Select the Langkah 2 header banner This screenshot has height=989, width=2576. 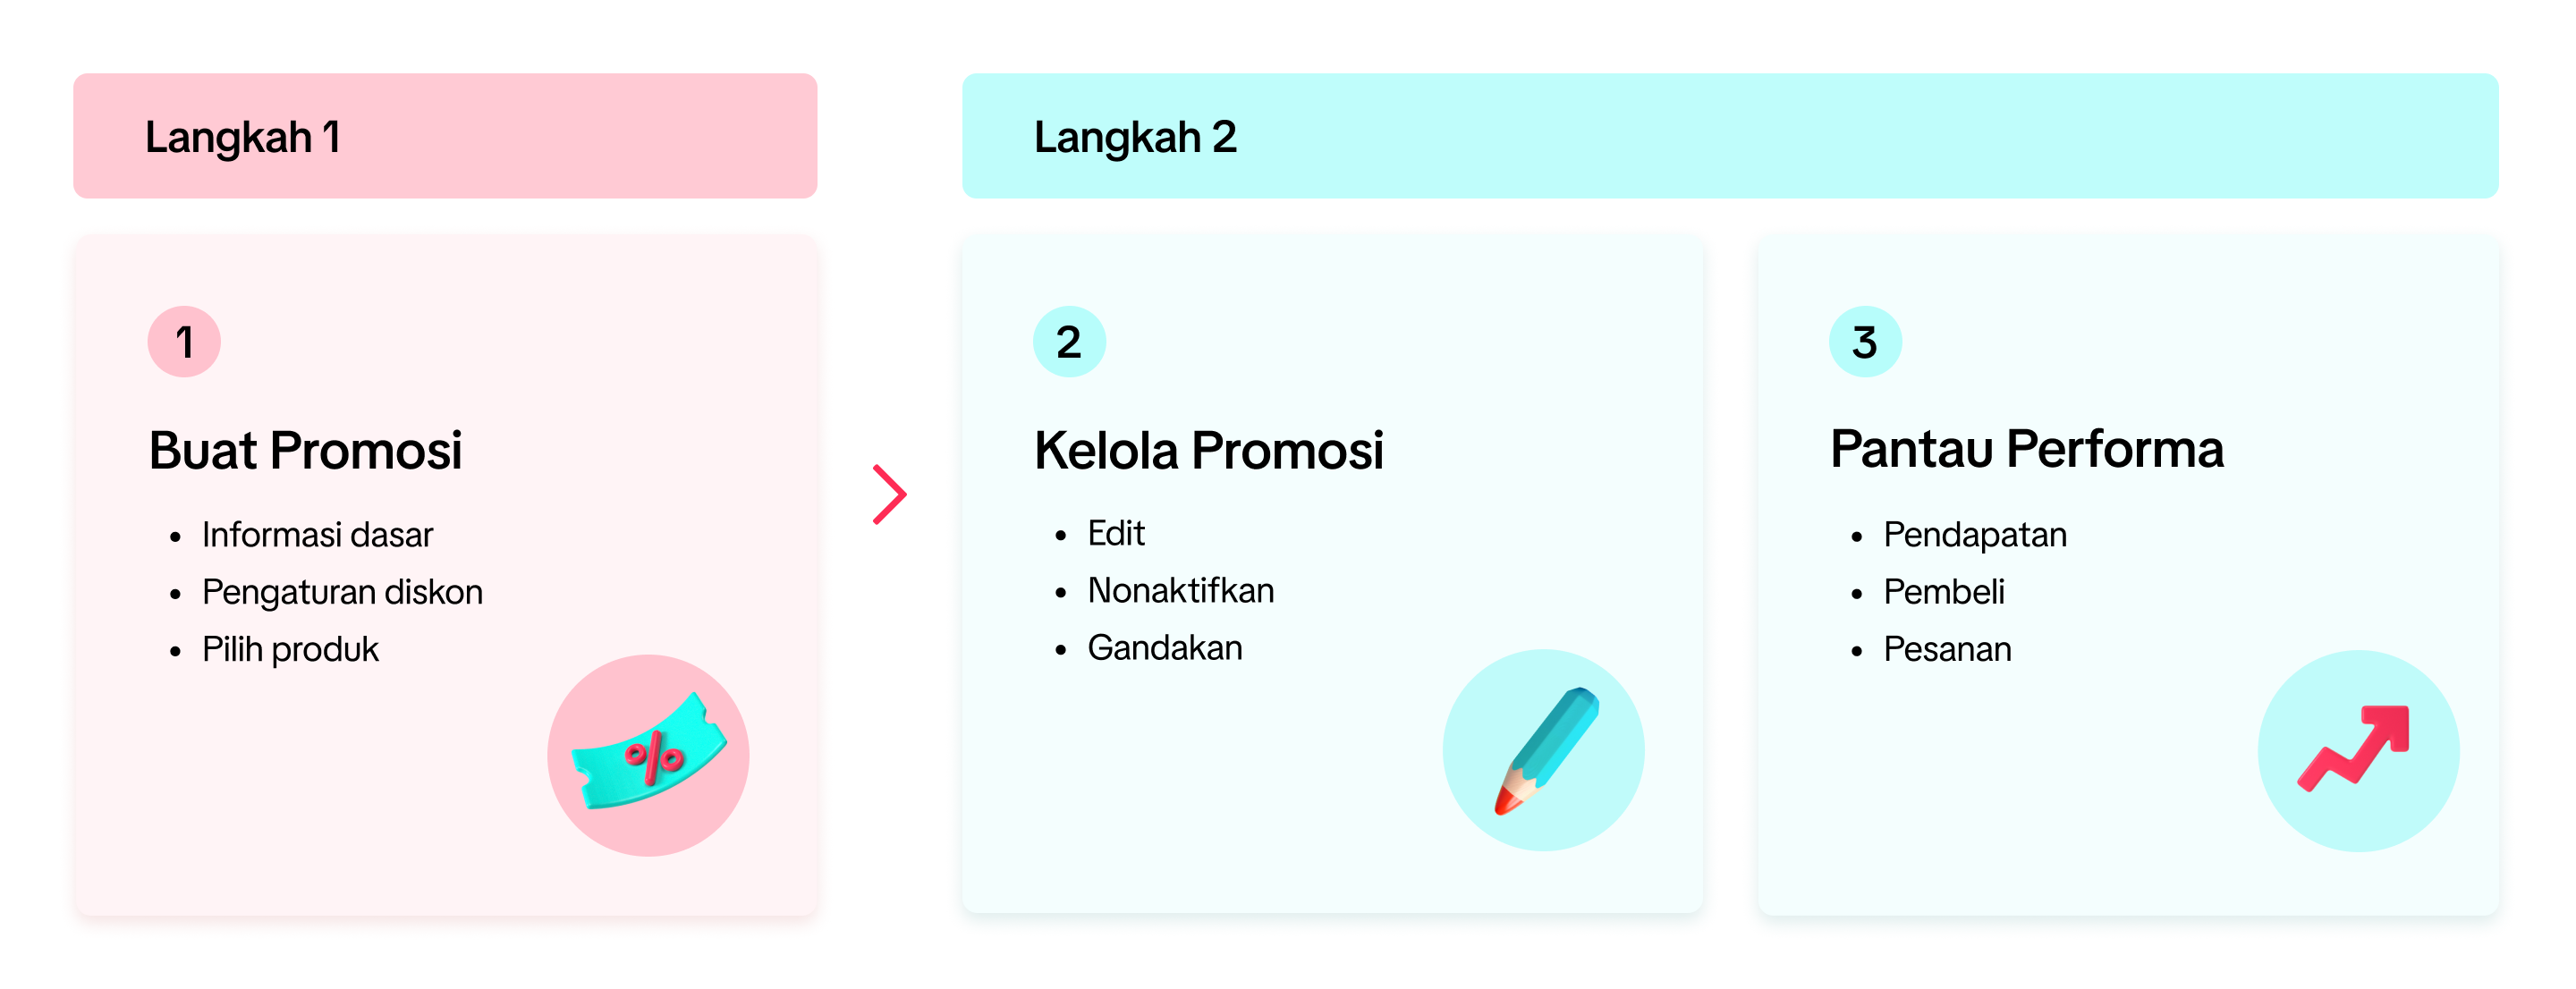1729,136
